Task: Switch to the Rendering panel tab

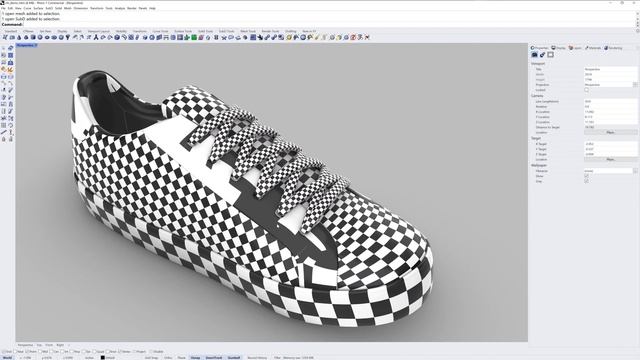Action: pyautogui.click(x=613, y=48)
